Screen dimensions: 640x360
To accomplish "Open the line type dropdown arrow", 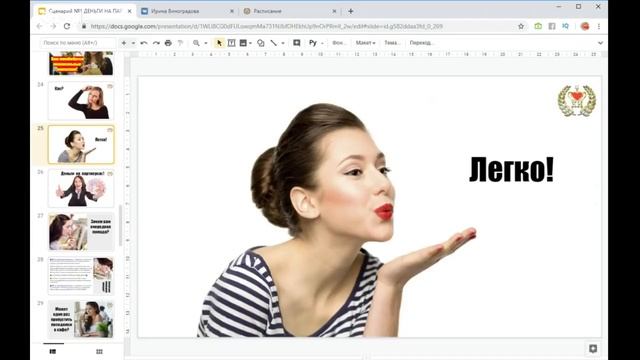I will point(283,43).
